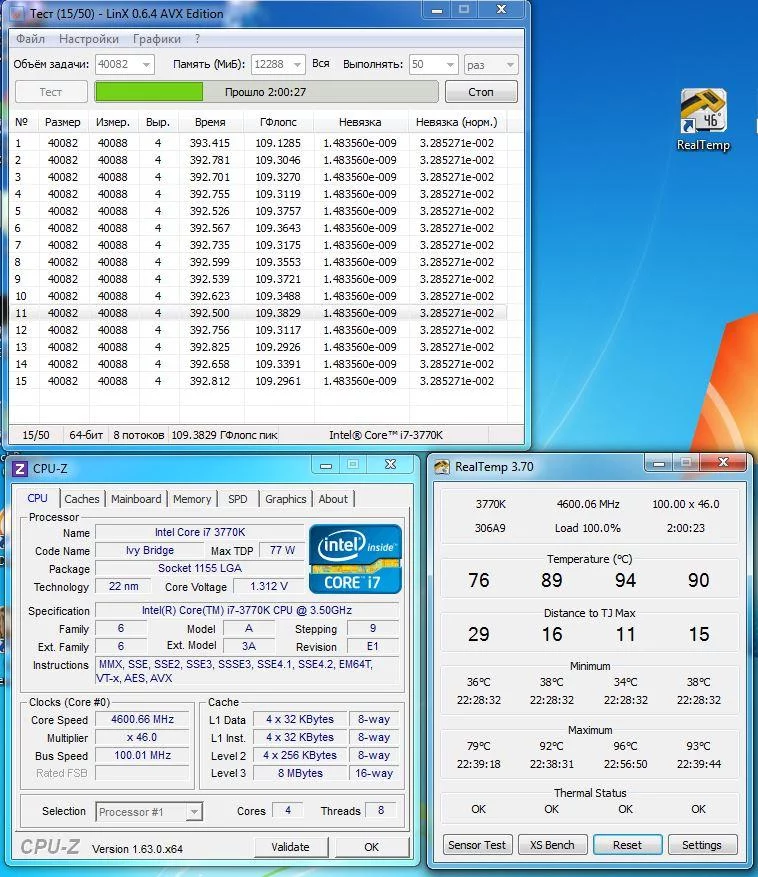The image size is (758, 877).
Task: Click the Intel Core i7 logo badge
Action: (355, 559)
